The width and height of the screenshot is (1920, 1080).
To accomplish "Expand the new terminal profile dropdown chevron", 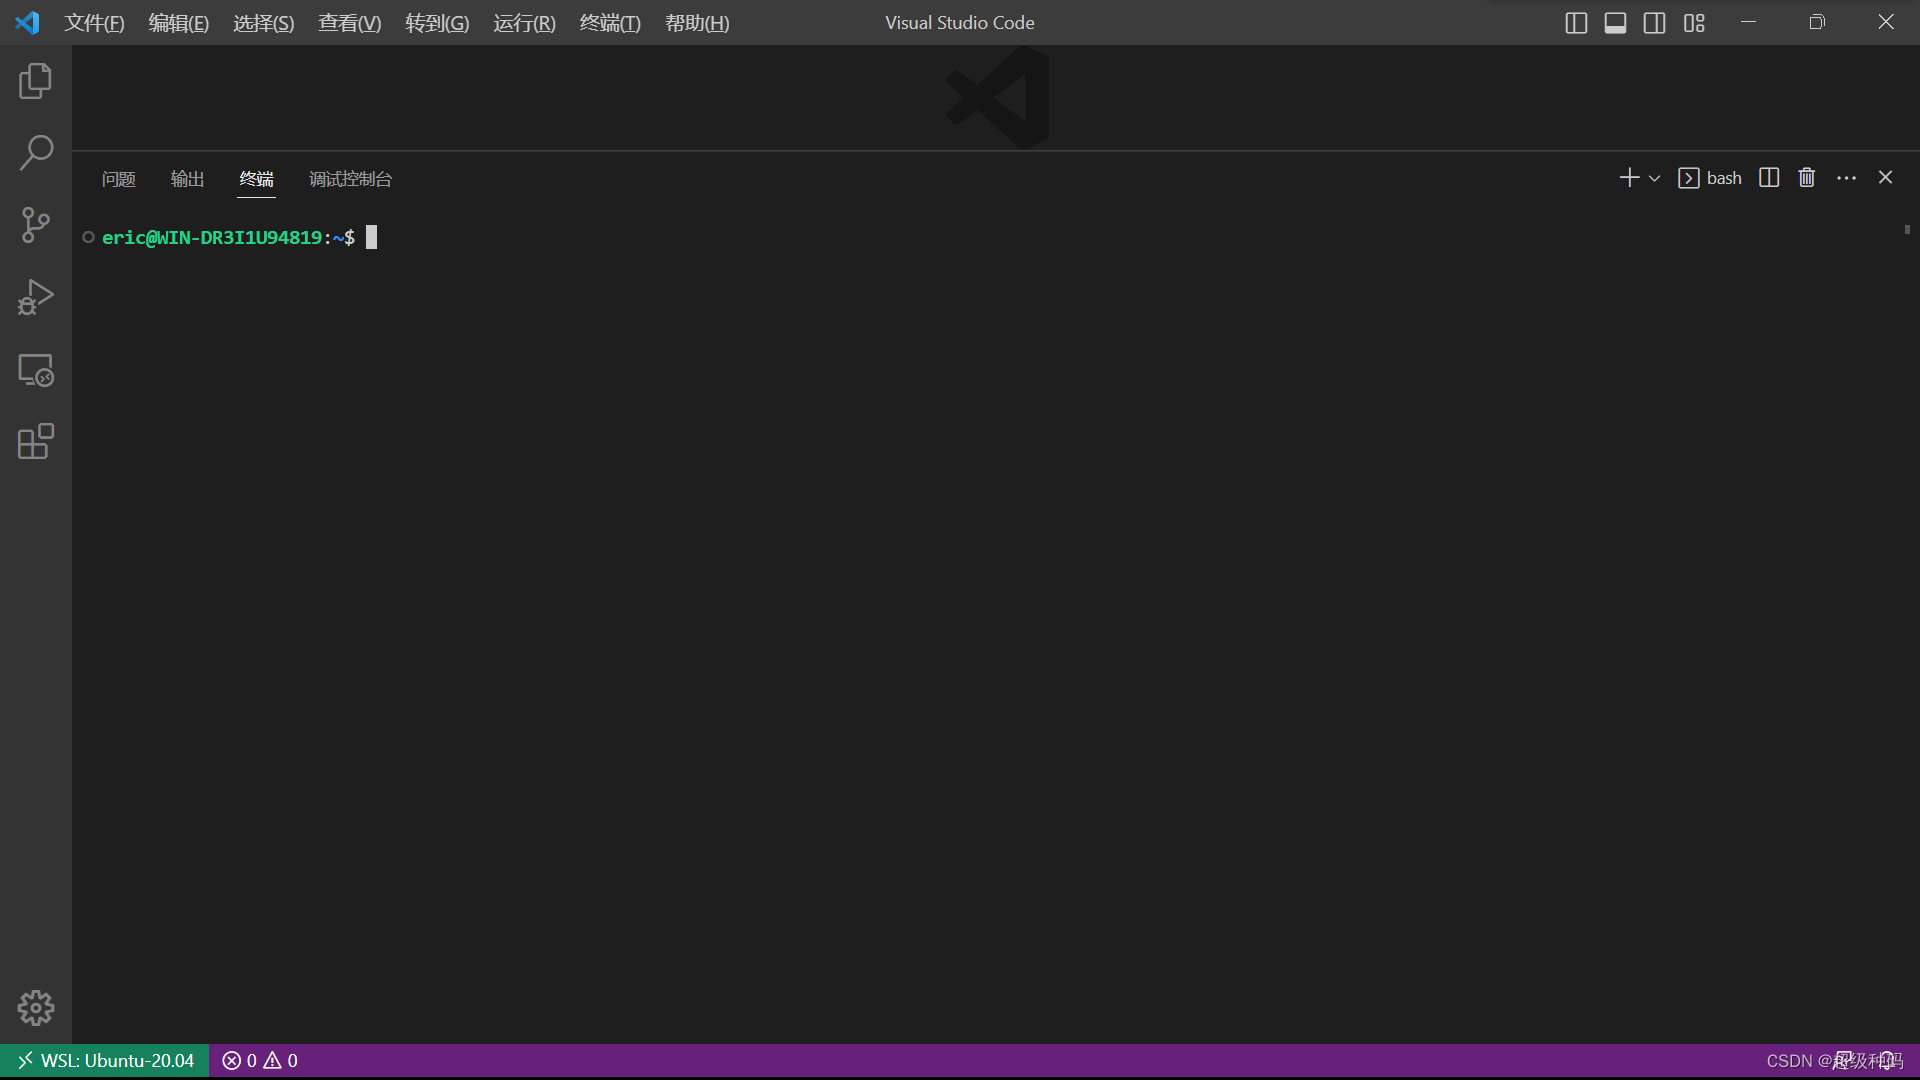I will coord(1655,179).
